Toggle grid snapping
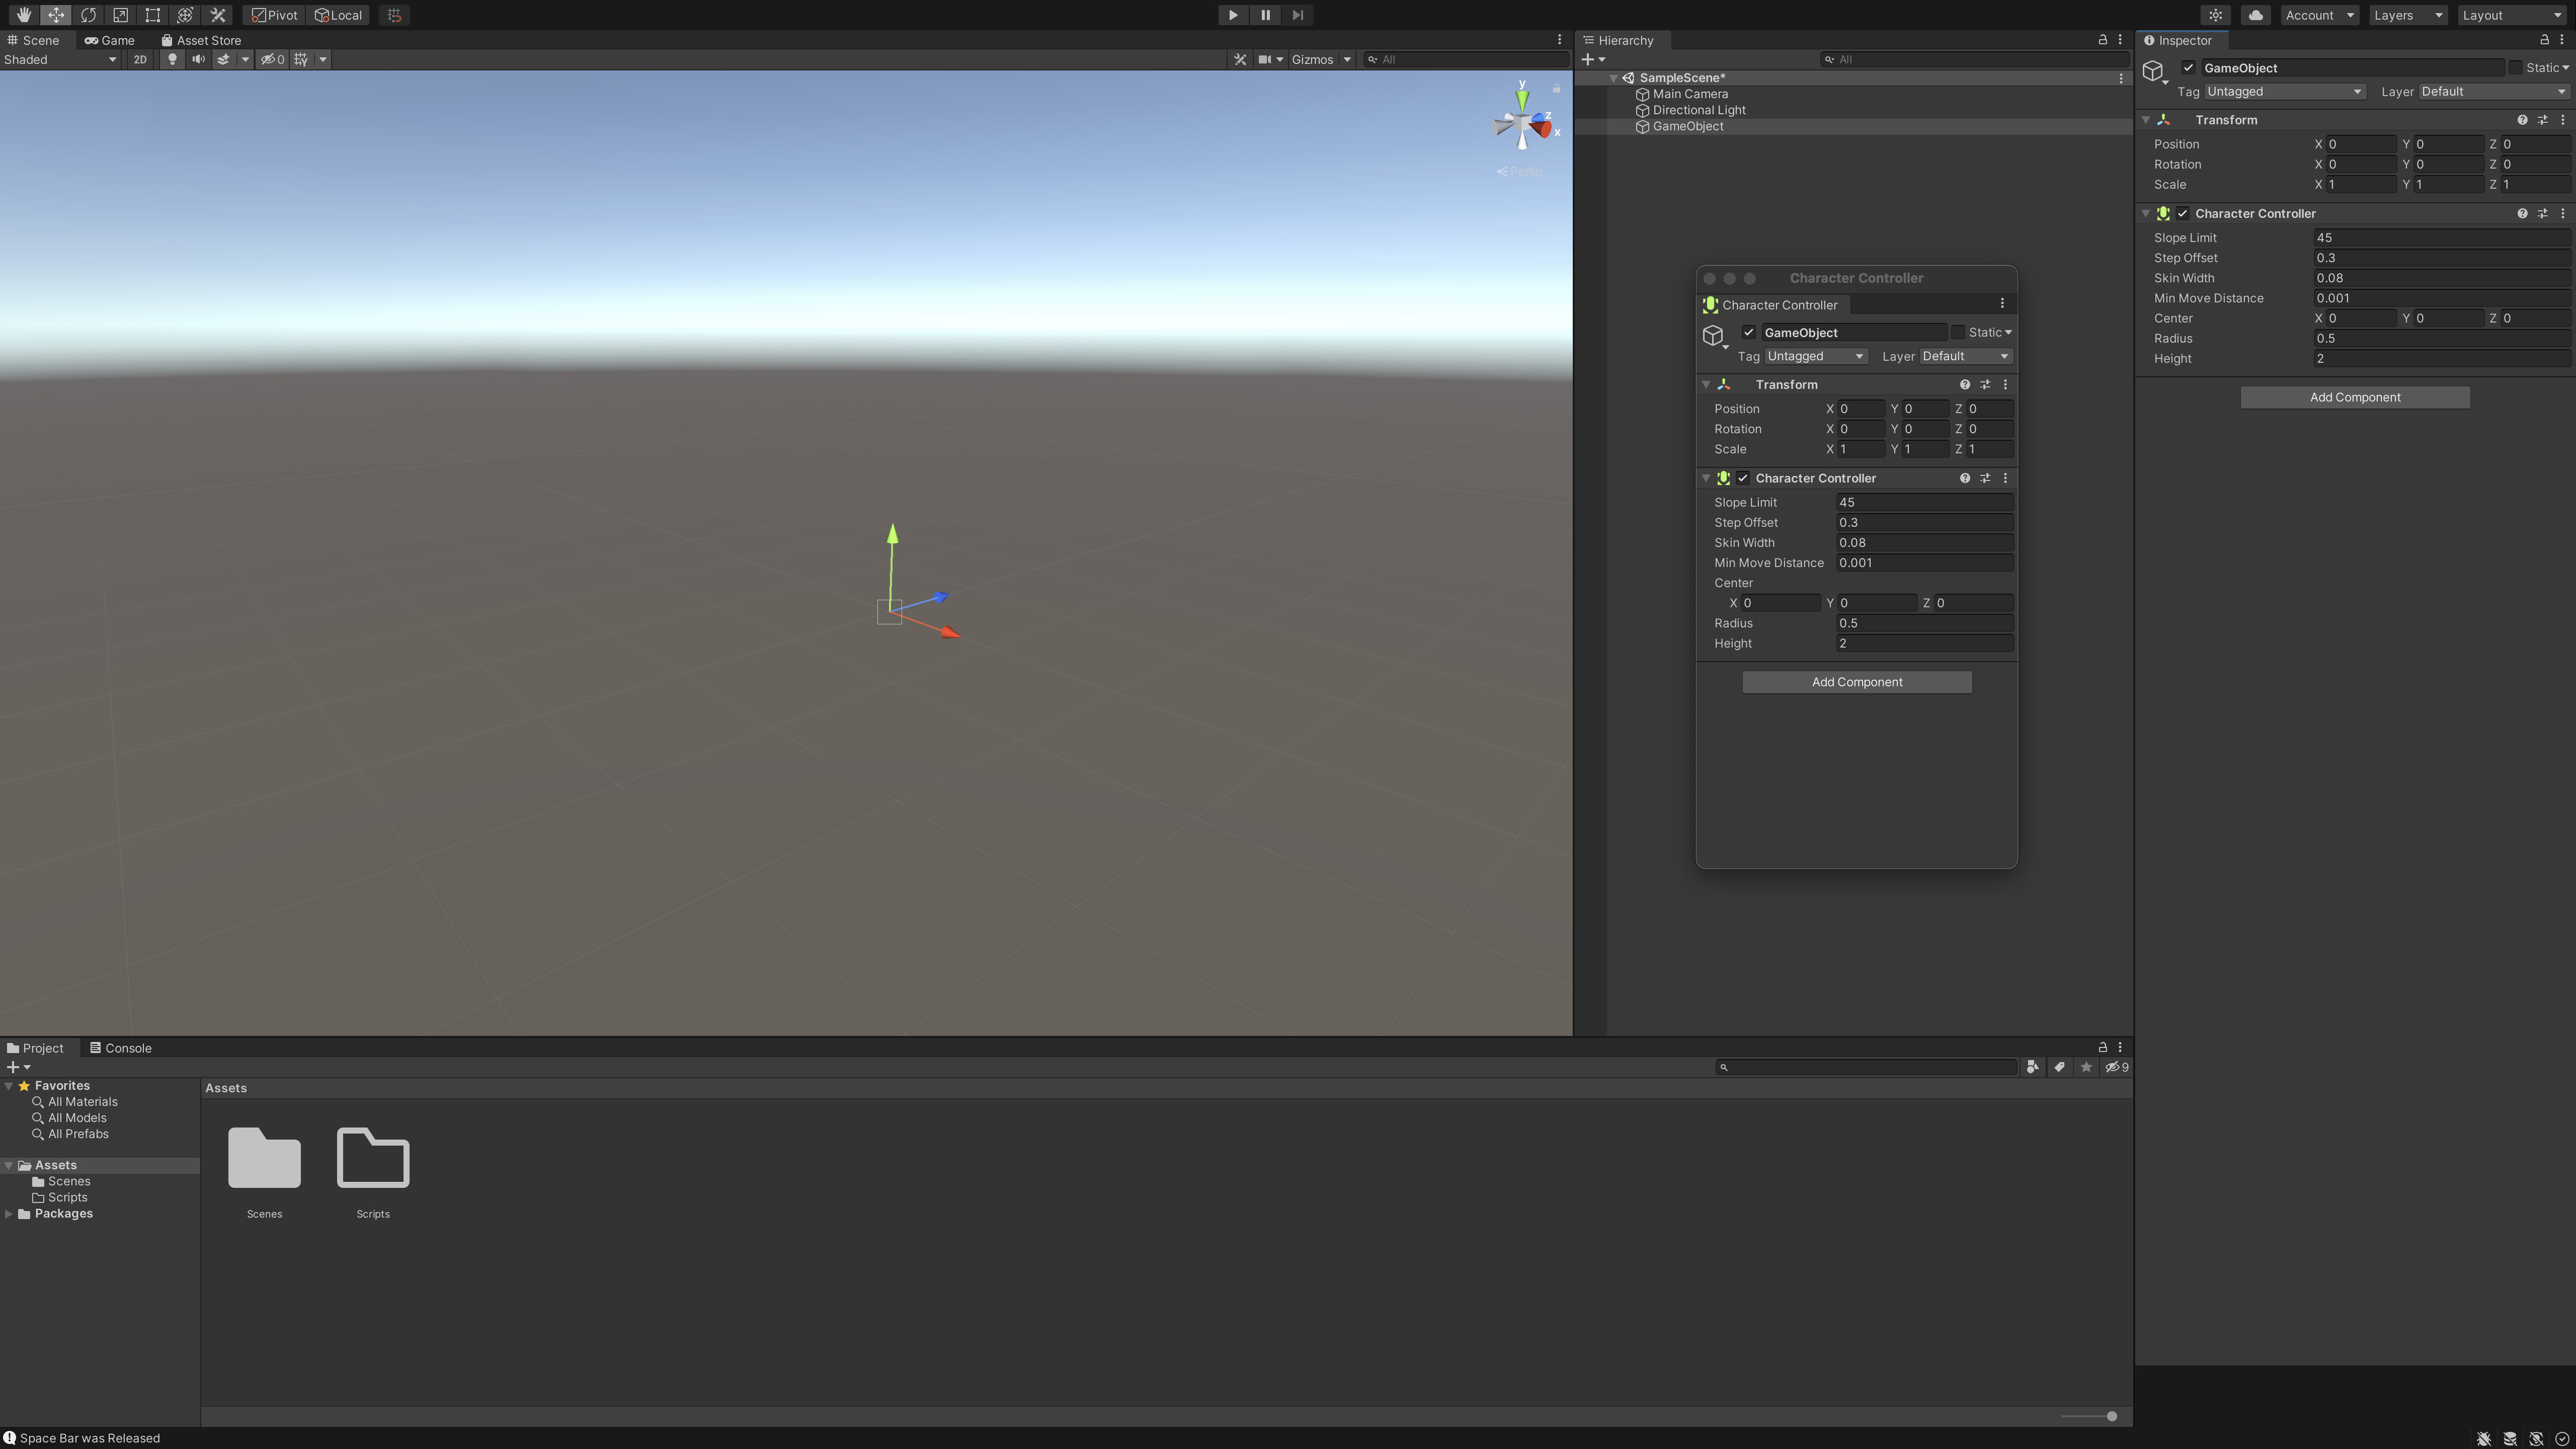The width and height of the screenshot is (2576, 1449). (393, 15)
